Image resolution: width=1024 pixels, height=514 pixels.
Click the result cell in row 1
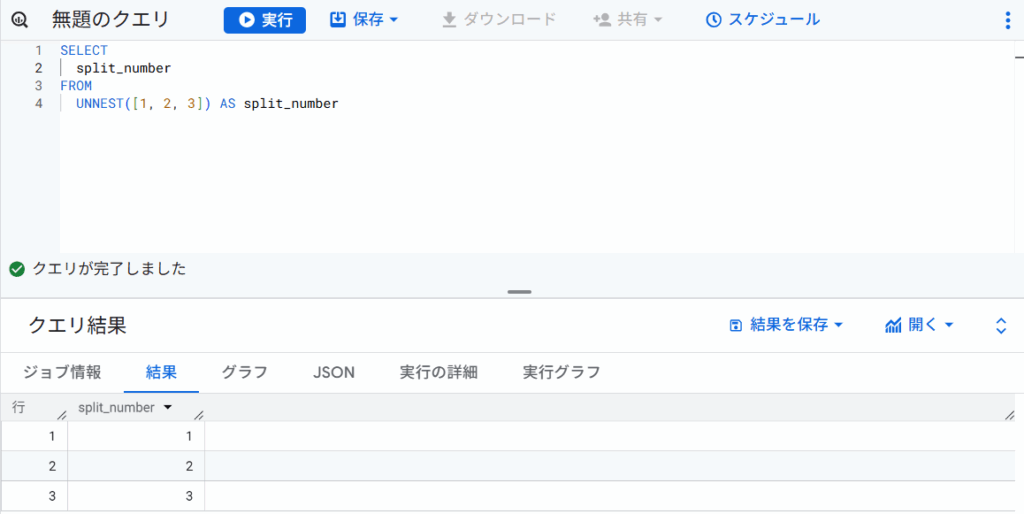136,436
